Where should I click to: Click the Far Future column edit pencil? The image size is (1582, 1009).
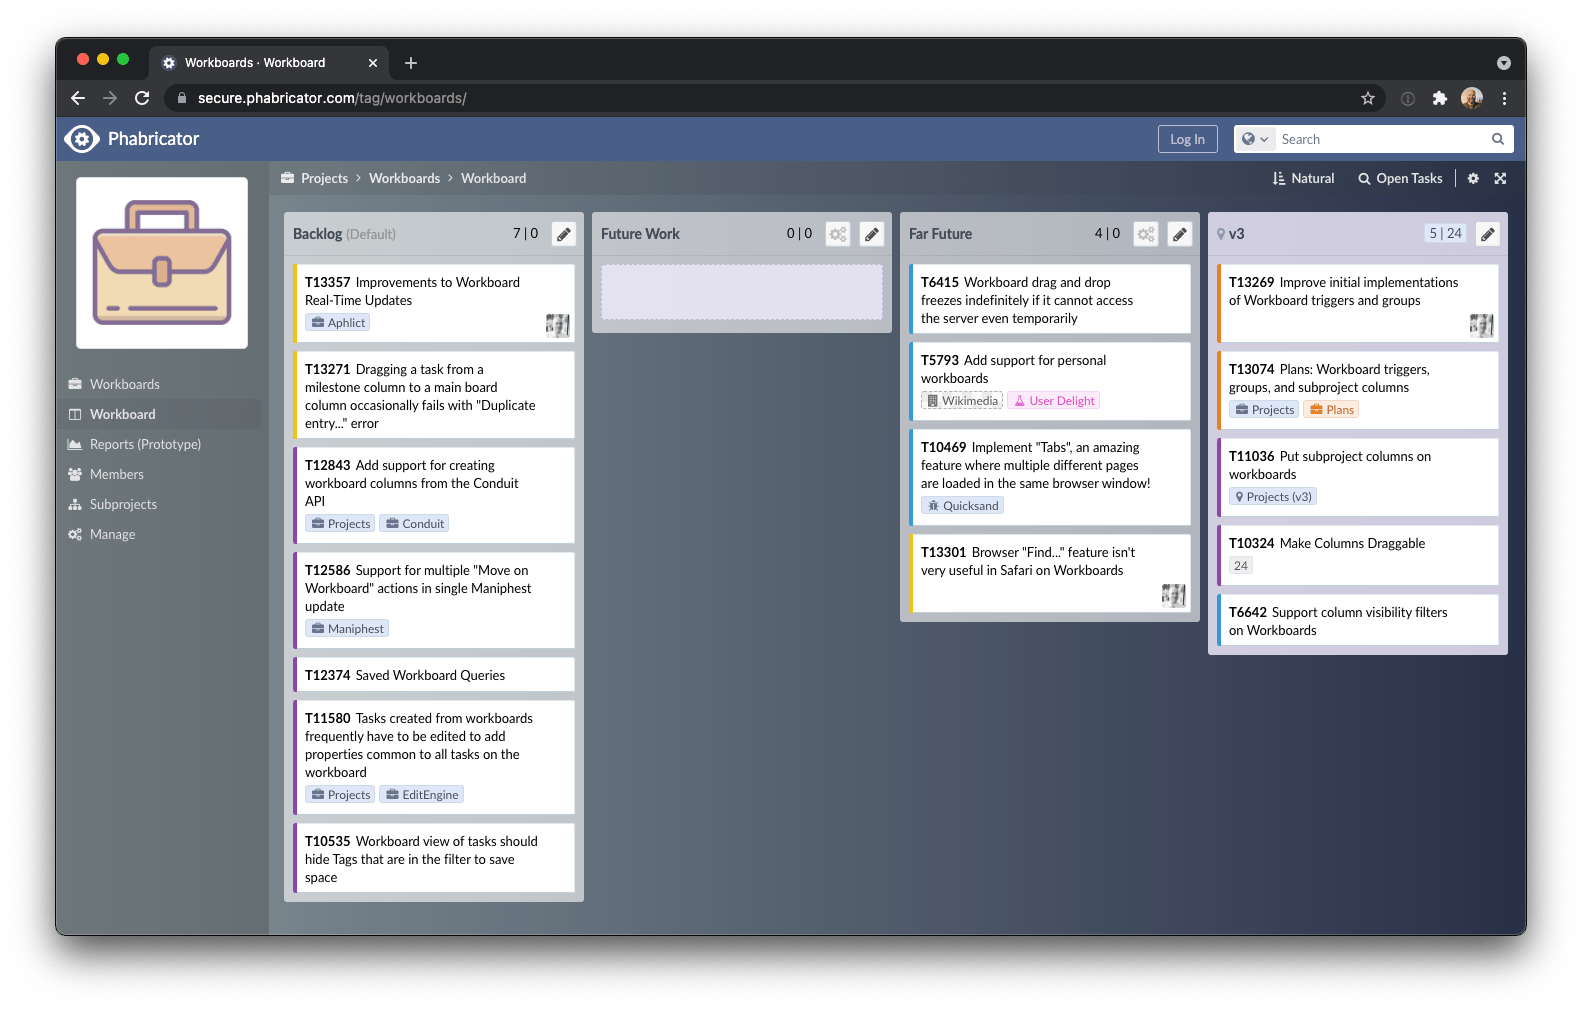1180,234
